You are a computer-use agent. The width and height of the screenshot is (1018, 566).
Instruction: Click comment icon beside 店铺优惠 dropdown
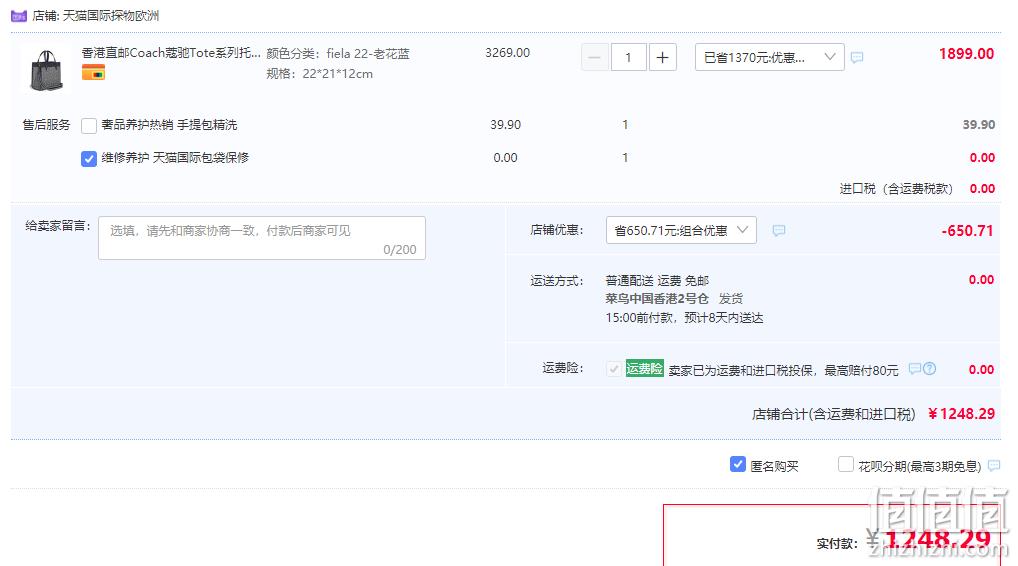[x=779, y=230]
